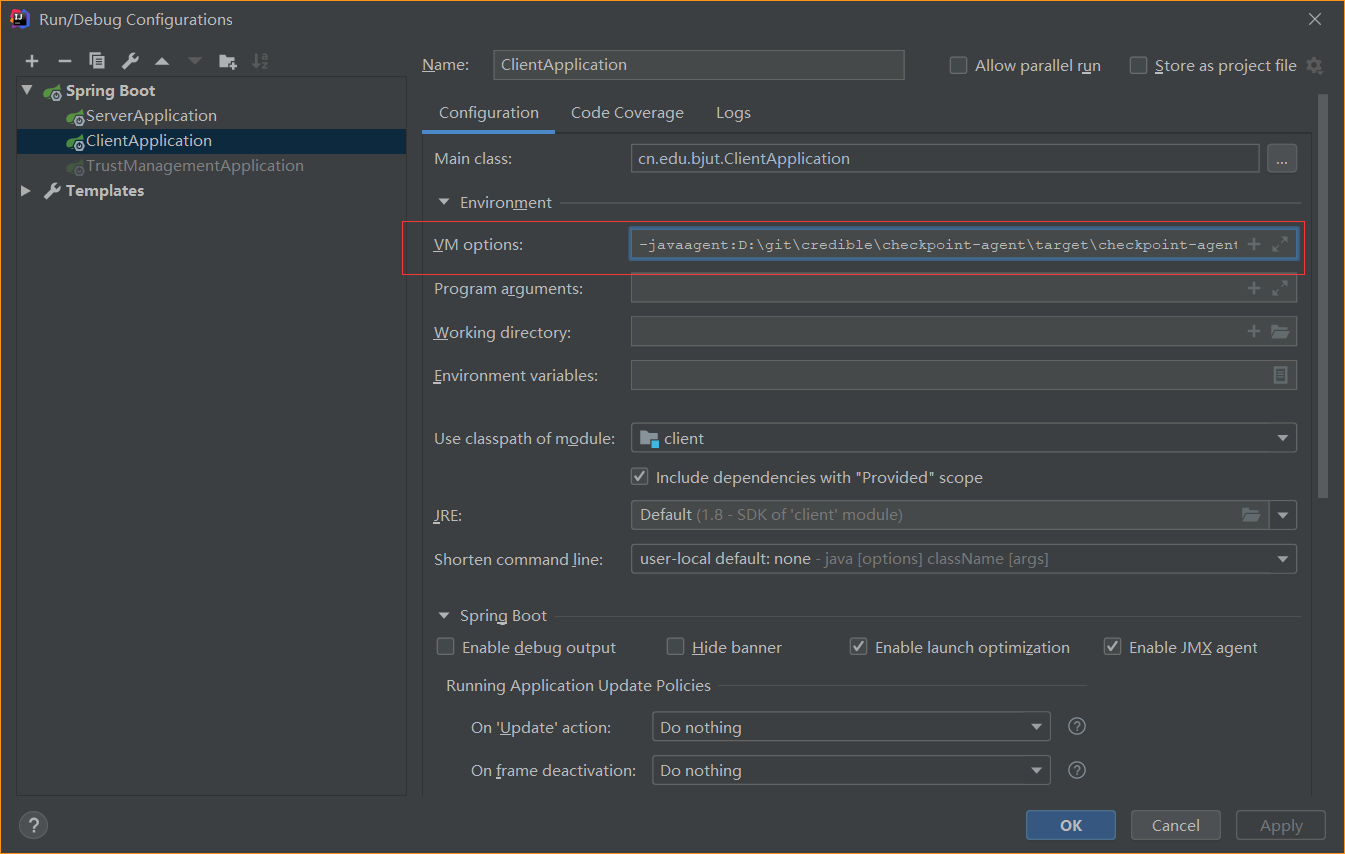The image size is (1345, 854).
Task: Select ServerApplication in the configuration tree
Action: point(151,116)
